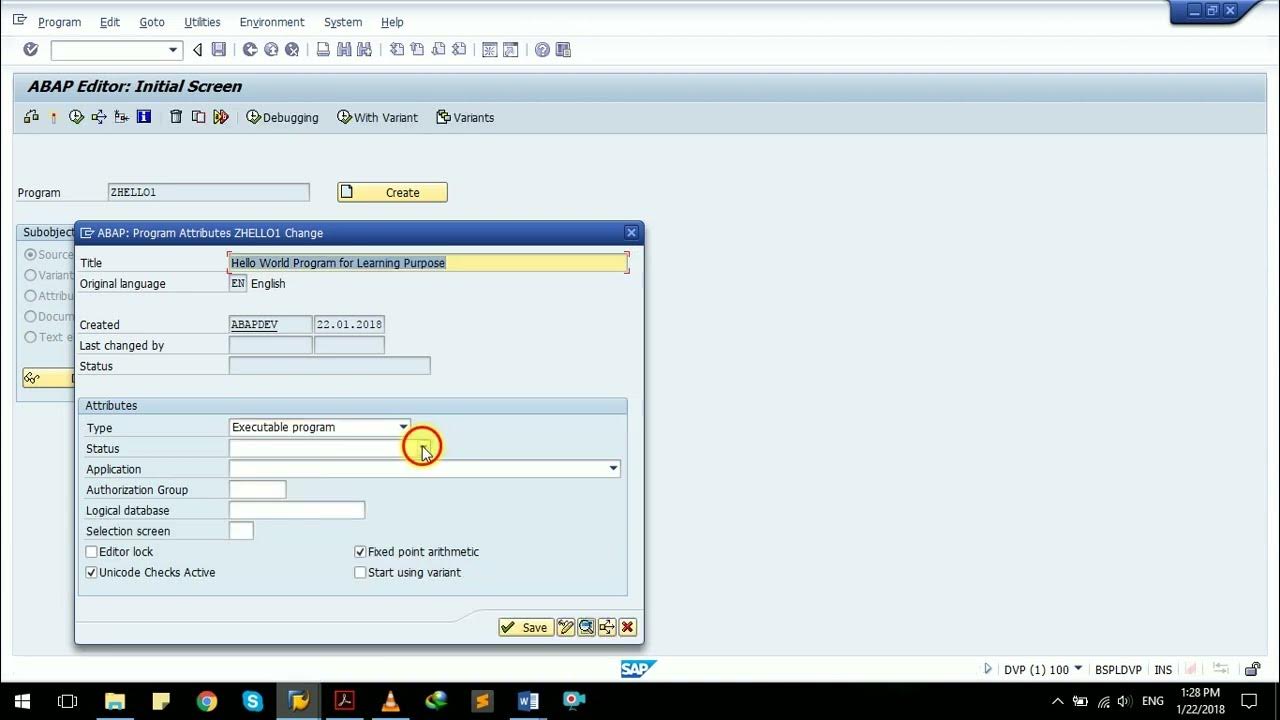Select the Attributes radio button
The width and height of the screenshot is (1280, 720).
pos(30,296)
